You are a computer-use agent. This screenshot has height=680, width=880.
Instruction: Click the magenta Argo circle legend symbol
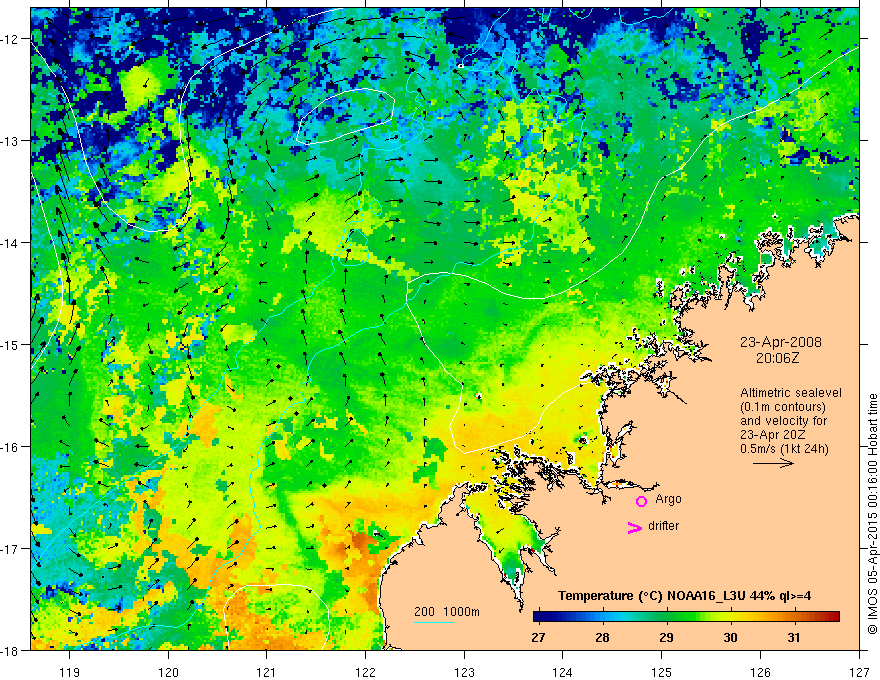(641, 501)
